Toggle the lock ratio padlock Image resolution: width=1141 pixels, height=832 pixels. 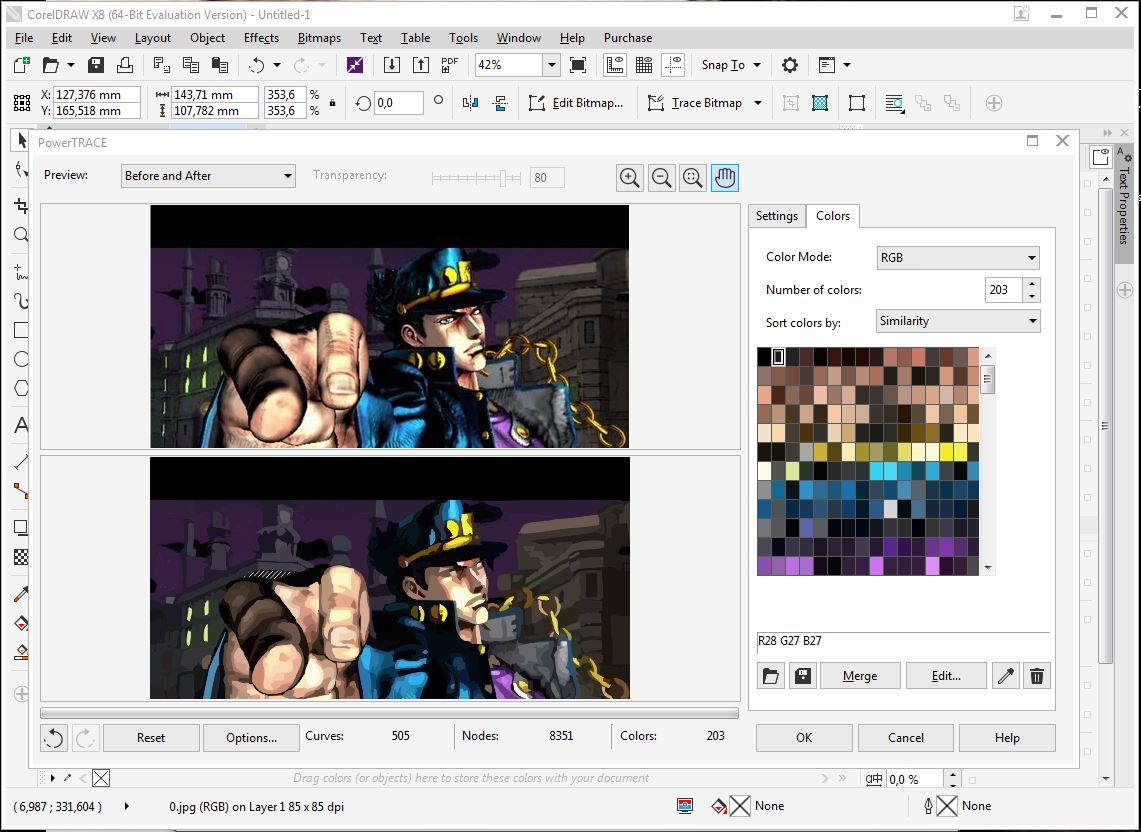pos(333,103)
